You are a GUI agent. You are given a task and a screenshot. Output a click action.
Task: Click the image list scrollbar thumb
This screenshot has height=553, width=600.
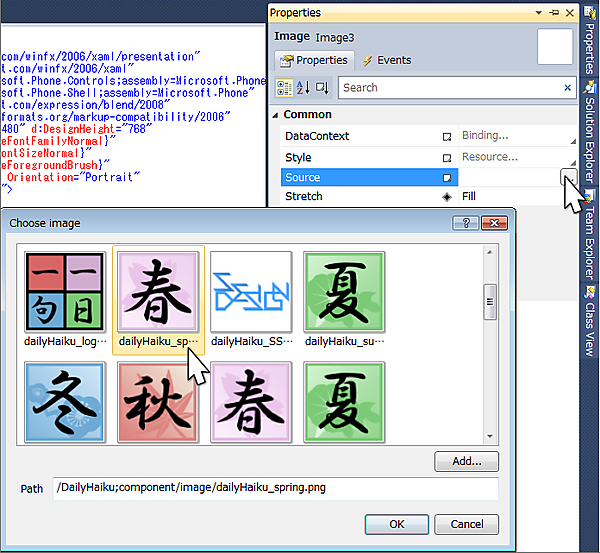tap(490, 302)
